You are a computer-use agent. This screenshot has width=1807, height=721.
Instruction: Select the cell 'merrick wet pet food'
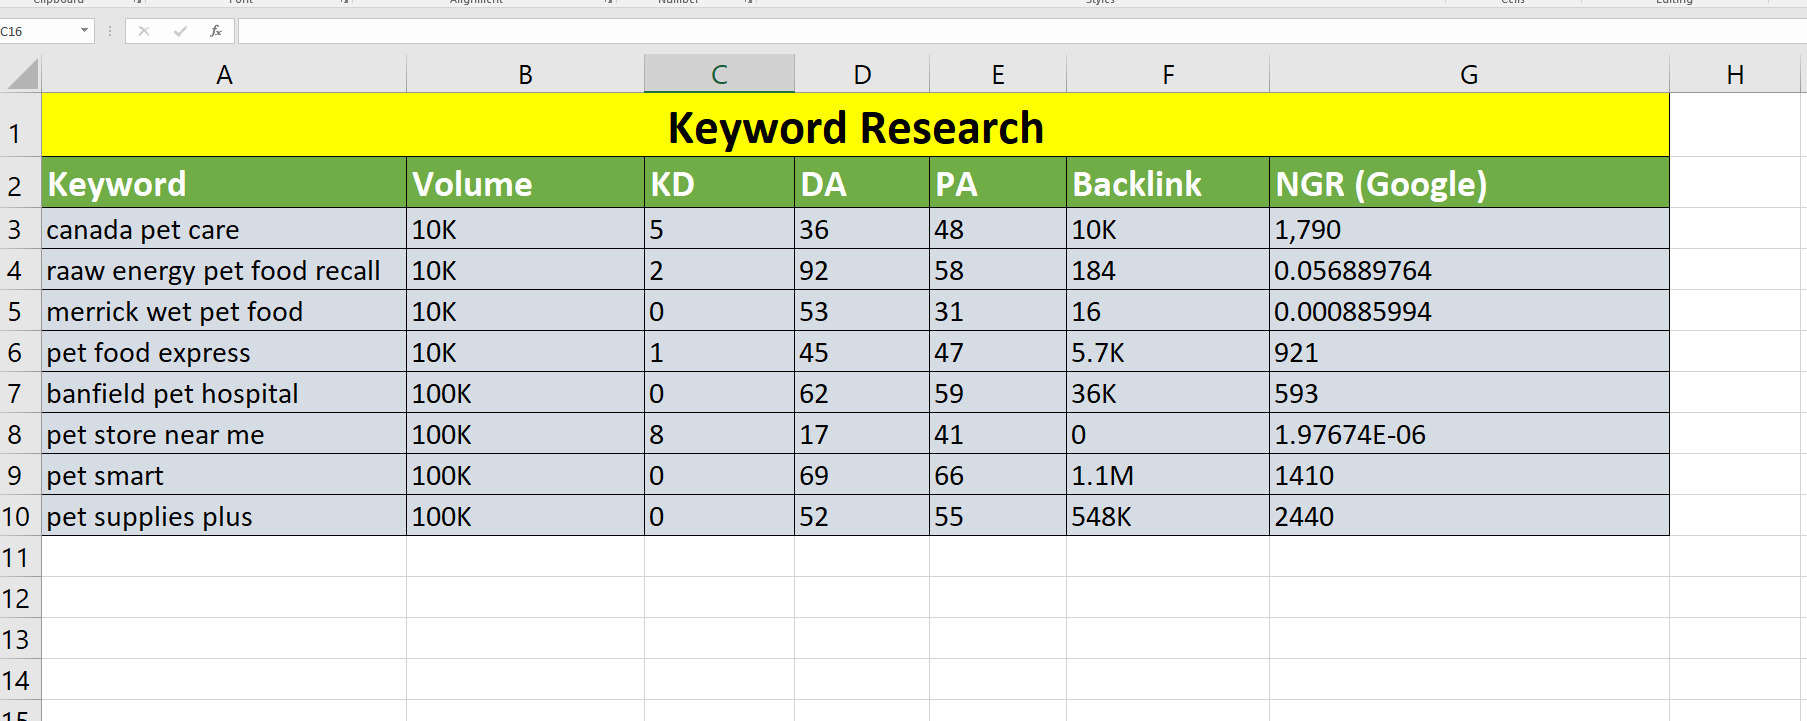(x=224, y=311)
